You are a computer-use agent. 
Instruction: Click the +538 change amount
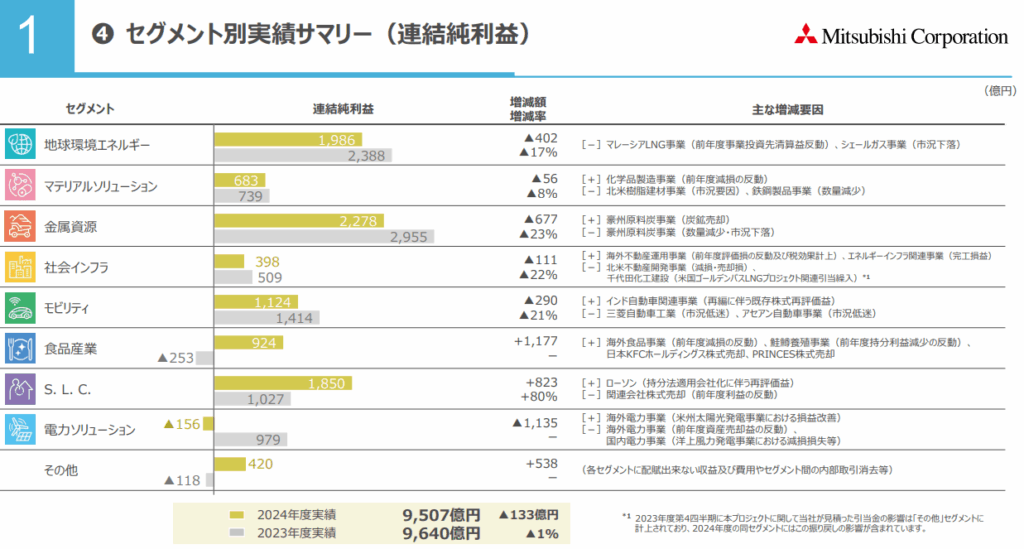(x=541, y=463)
